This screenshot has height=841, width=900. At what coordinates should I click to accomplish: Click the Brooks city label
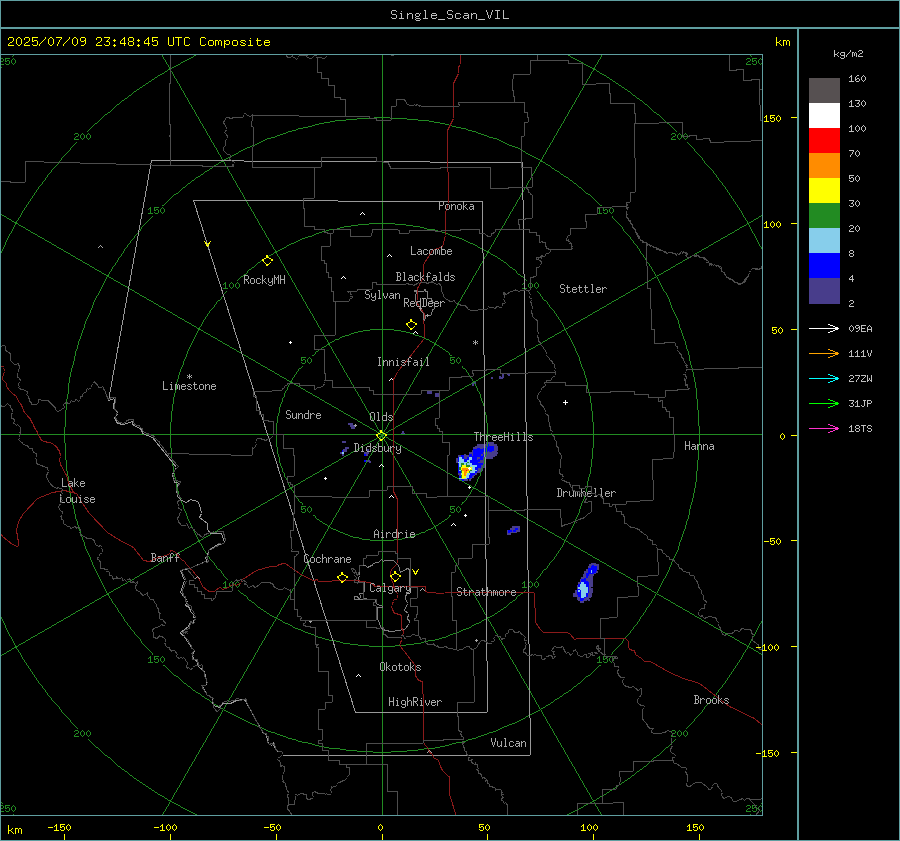[x=711, y=700]
